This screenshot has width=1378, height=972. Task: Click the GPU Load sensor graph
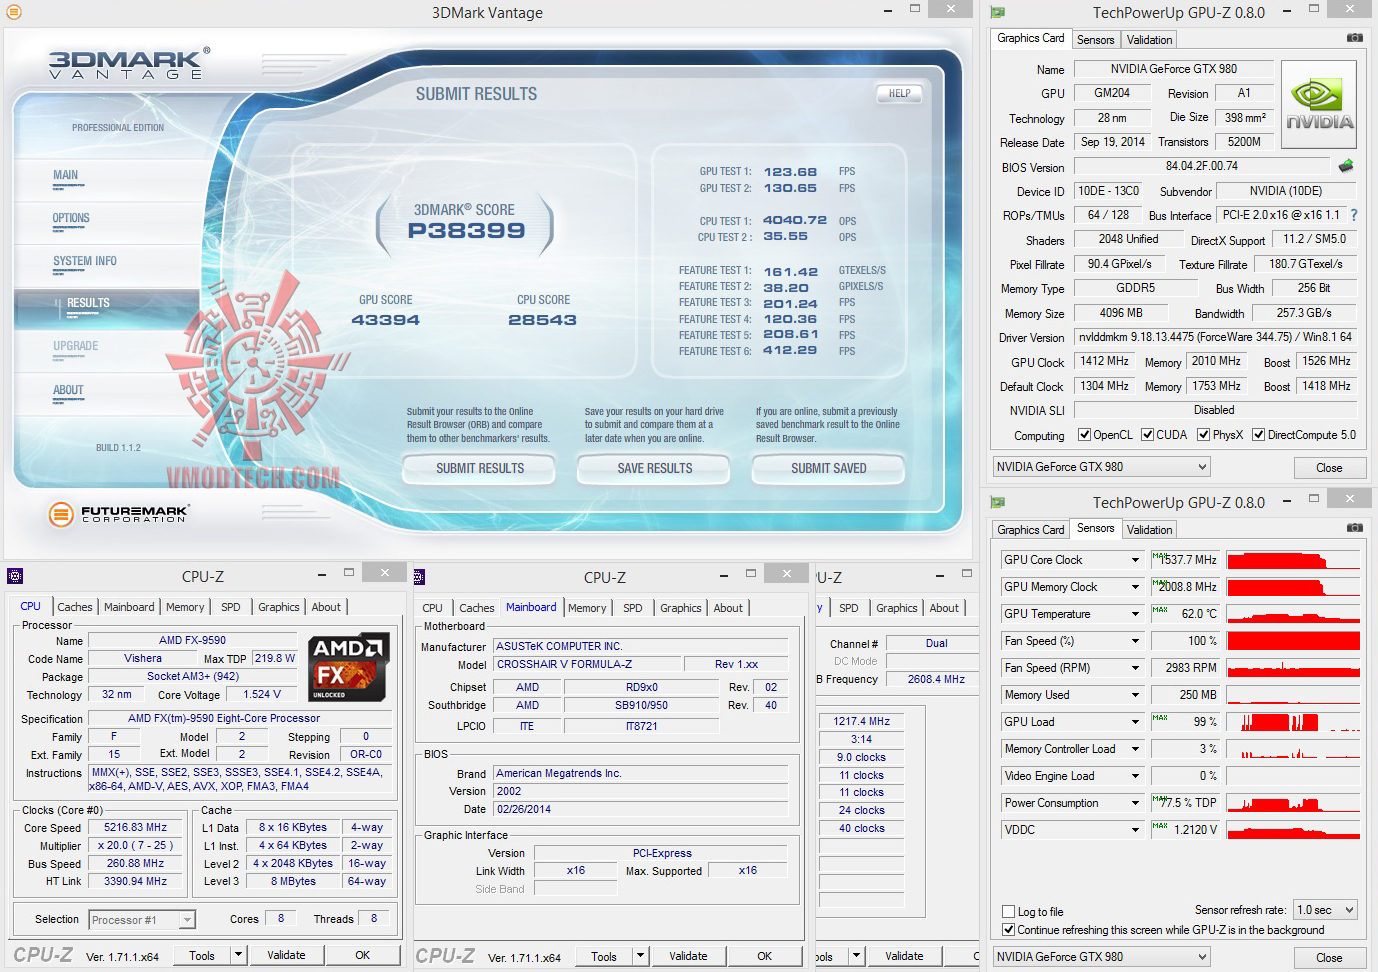tap(1293, 722)
